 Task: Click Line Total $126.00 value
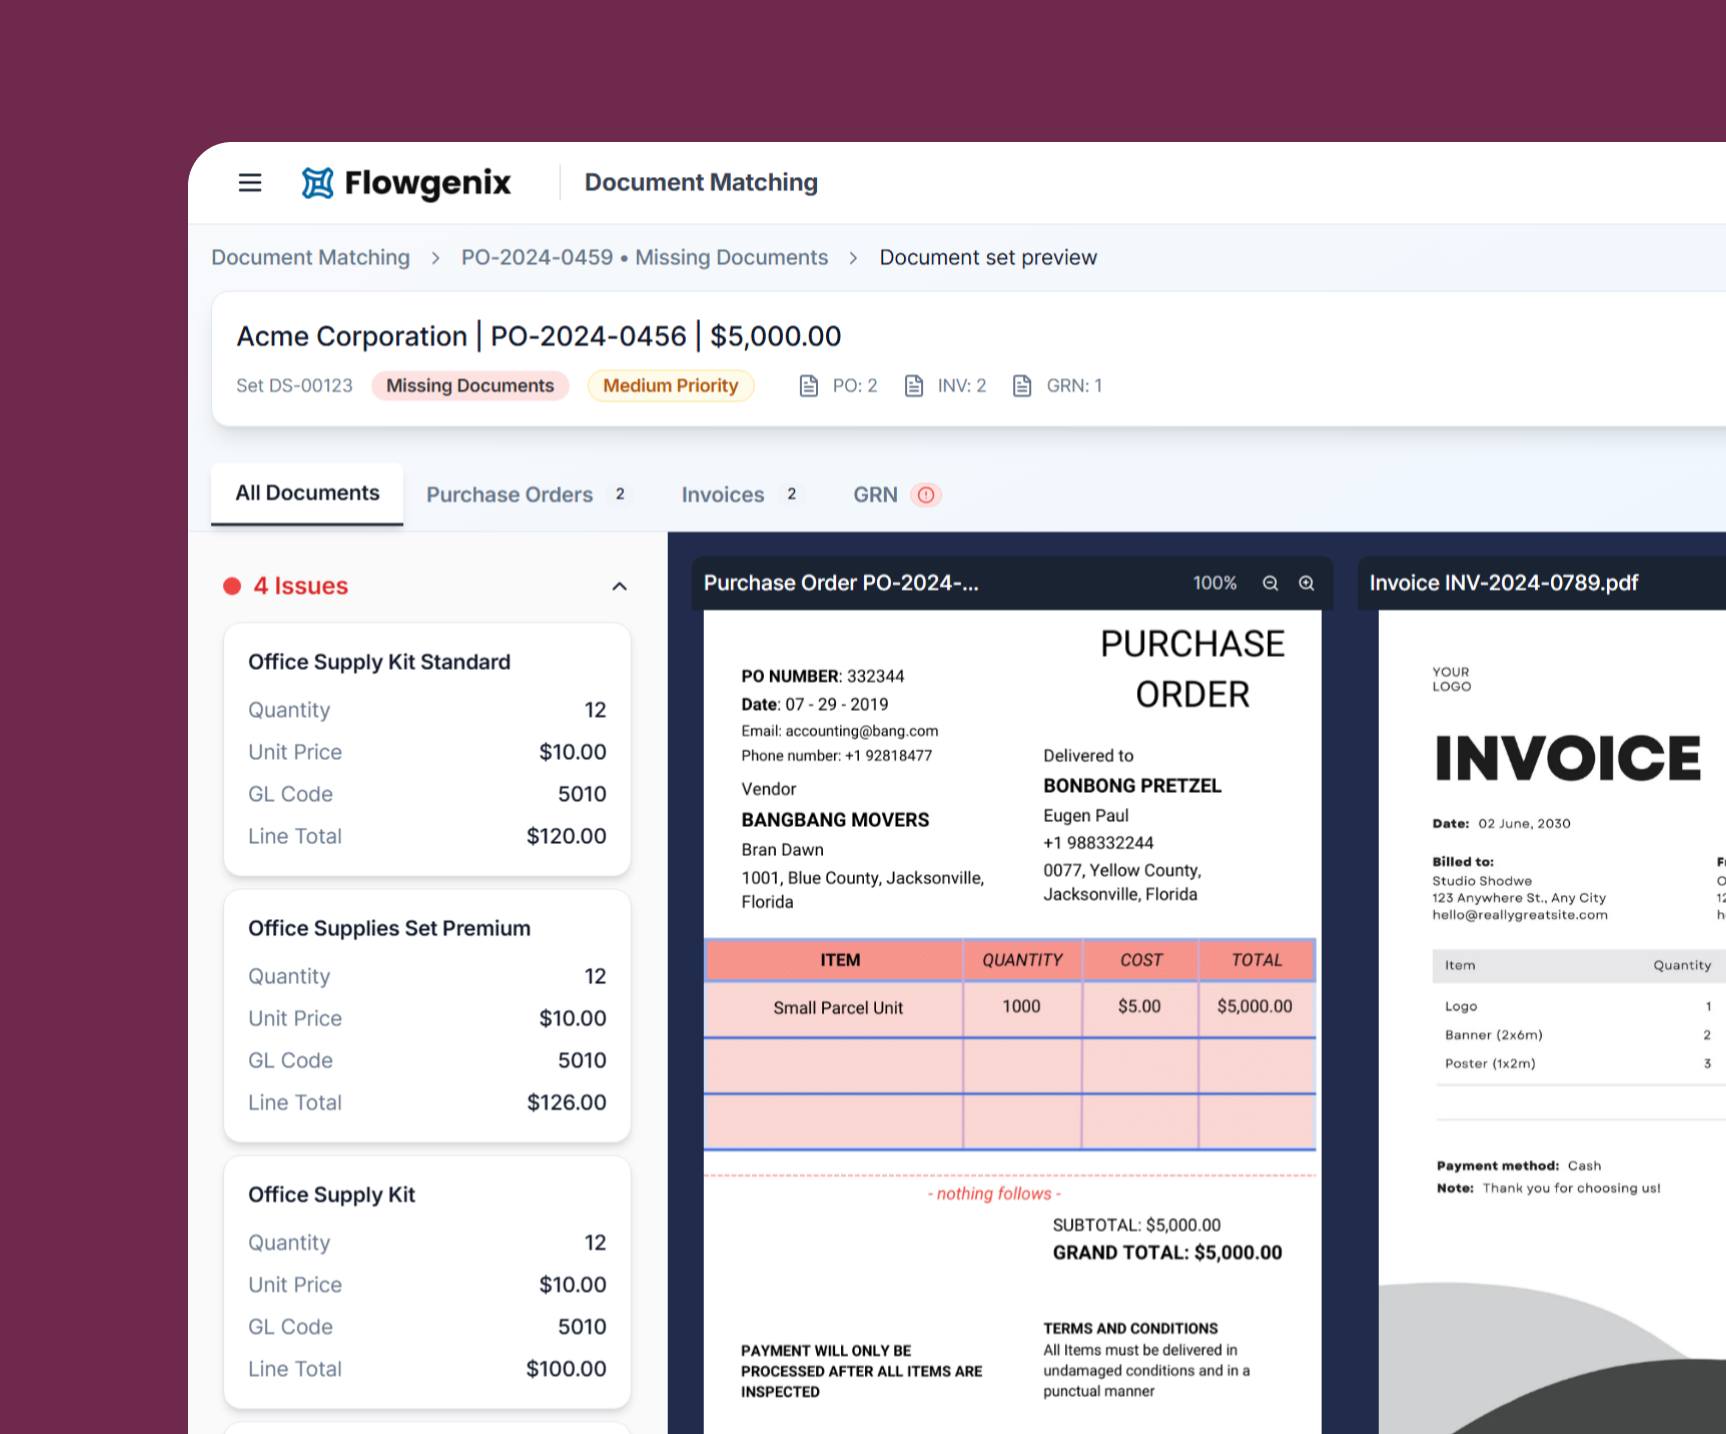(x=566, y=1102)
